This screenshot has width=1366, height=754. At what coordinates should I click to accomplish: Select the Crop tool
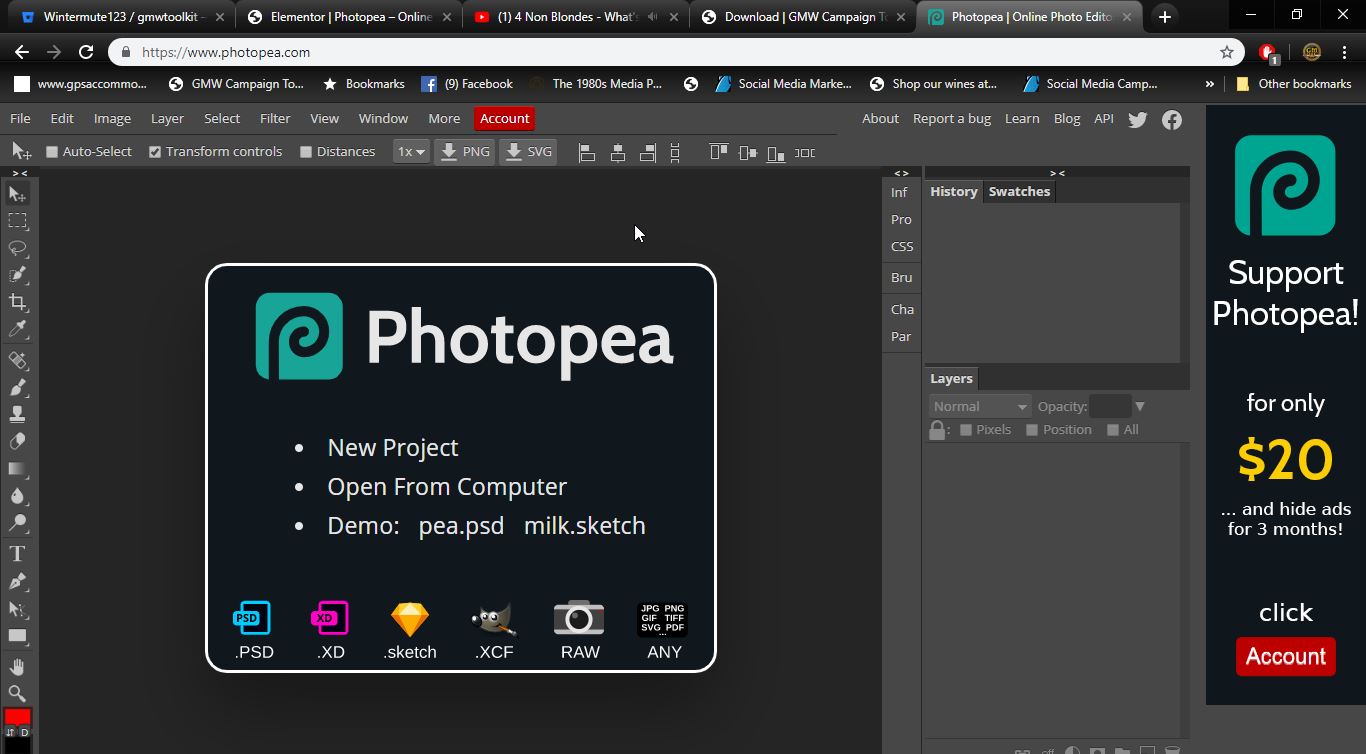pyautogui.click(x=17, y=302)
